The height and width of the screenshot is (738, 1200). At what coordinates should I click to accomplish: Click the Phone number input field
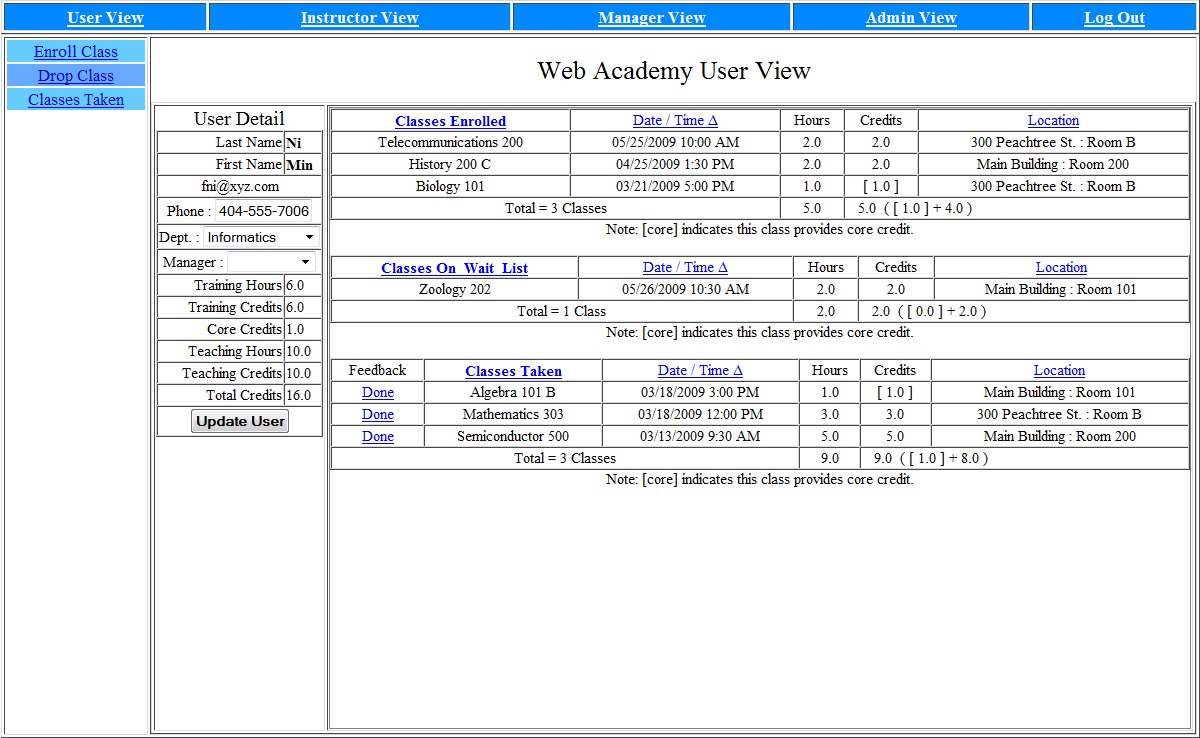pos(264,211)
